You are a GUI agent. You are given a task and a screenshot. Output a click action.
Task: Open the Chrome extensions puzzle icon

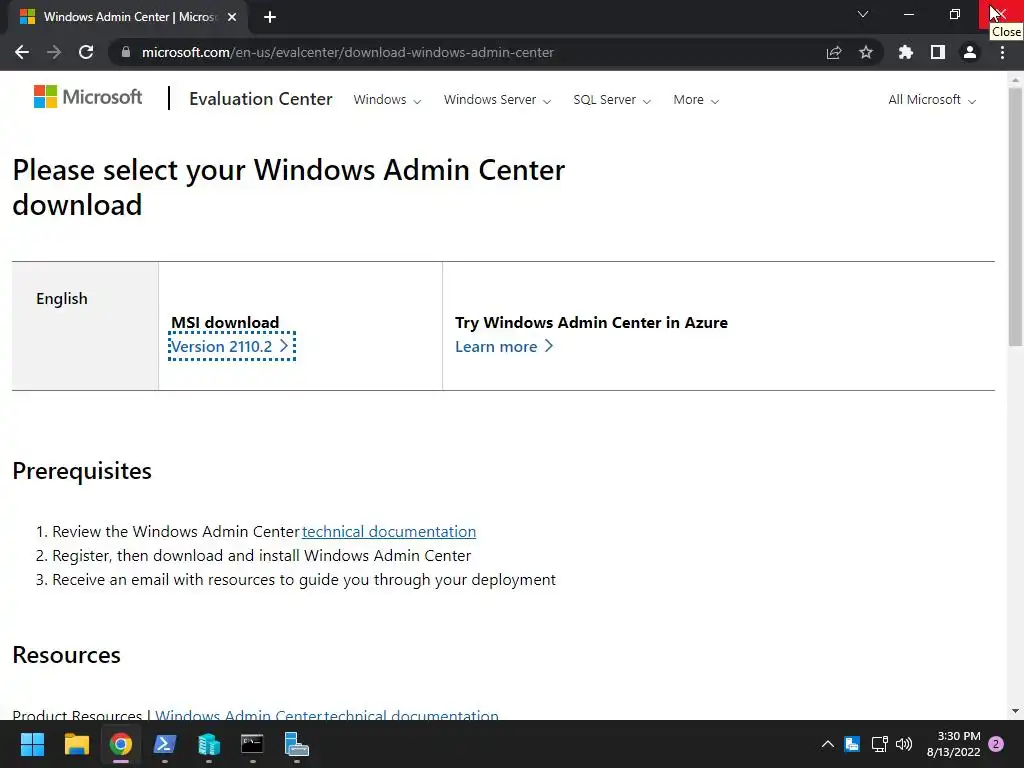[x=906, y=52]
